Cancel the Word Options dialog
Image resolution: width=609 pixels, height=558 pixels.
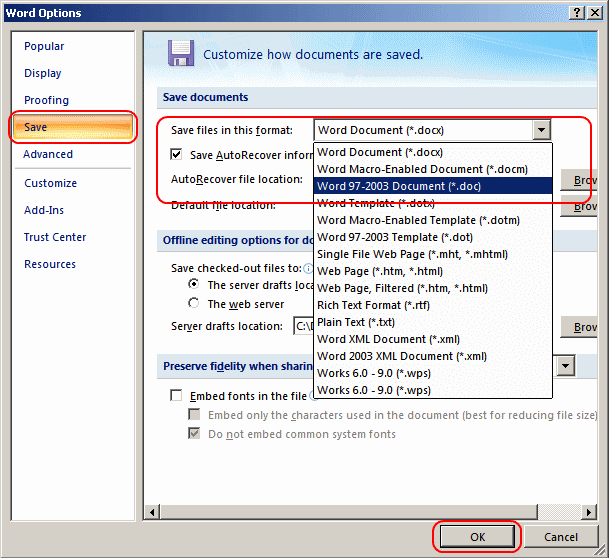[560, 537]
